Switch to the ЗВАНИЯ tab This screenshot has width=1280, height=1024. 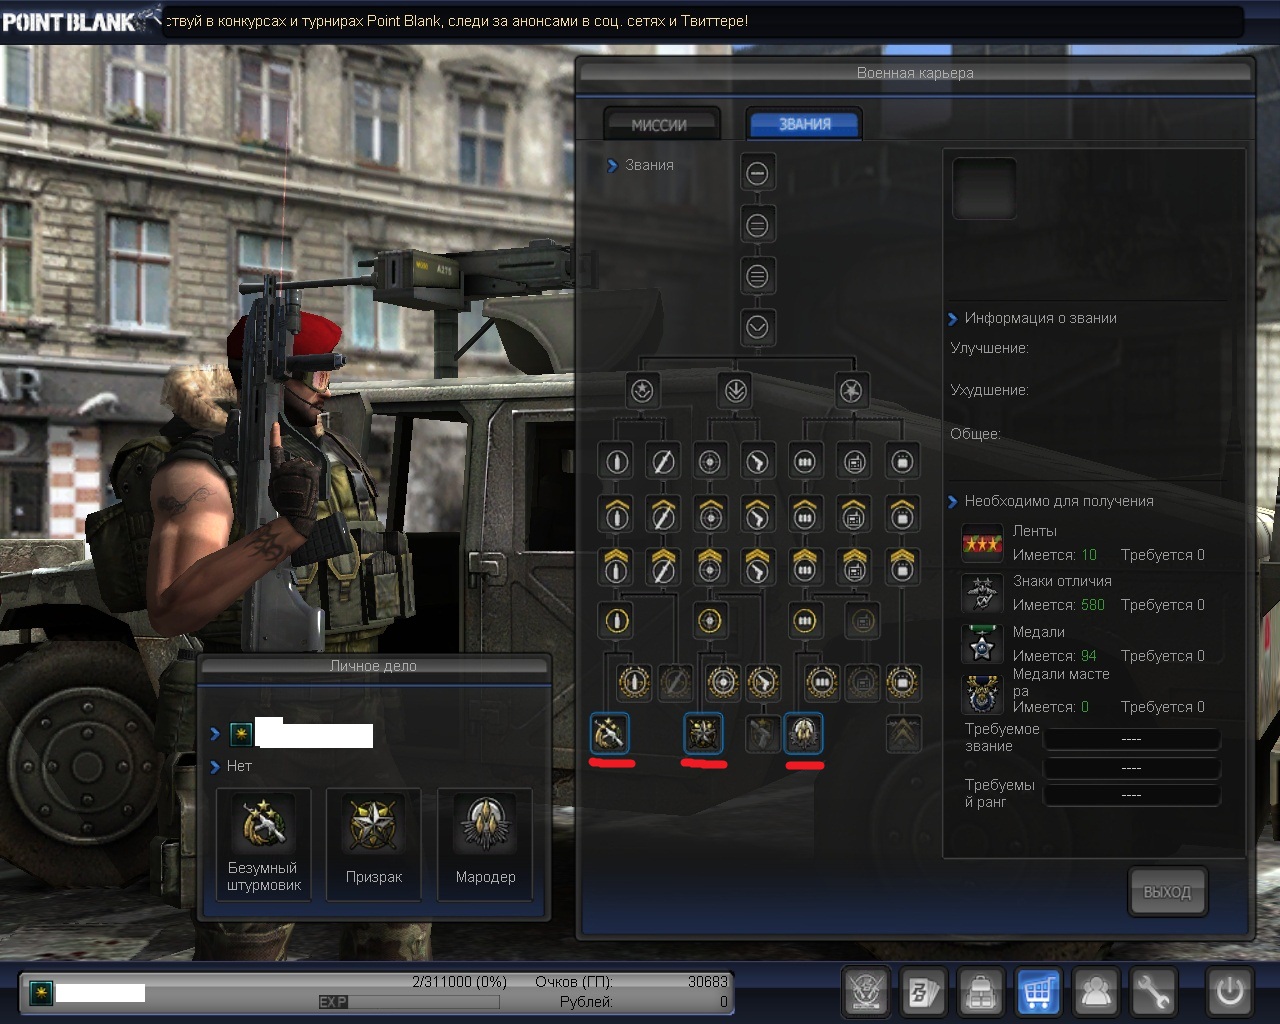point(805,124)
